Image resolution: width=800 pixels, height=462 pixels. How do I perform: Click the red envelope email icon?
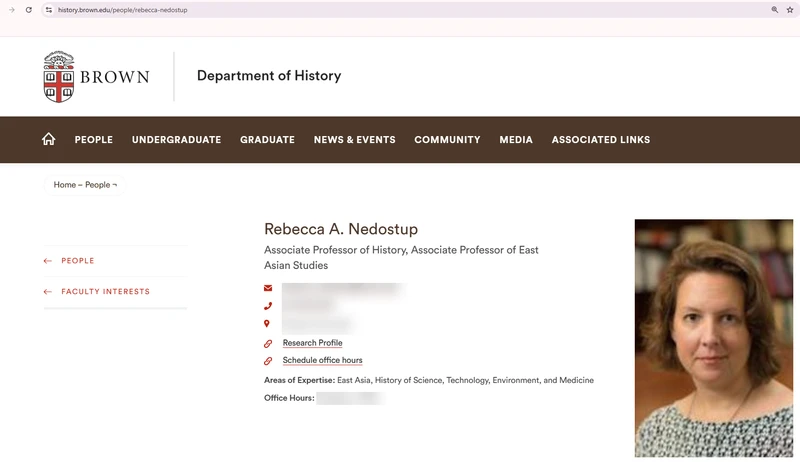[x=268, y=288]
